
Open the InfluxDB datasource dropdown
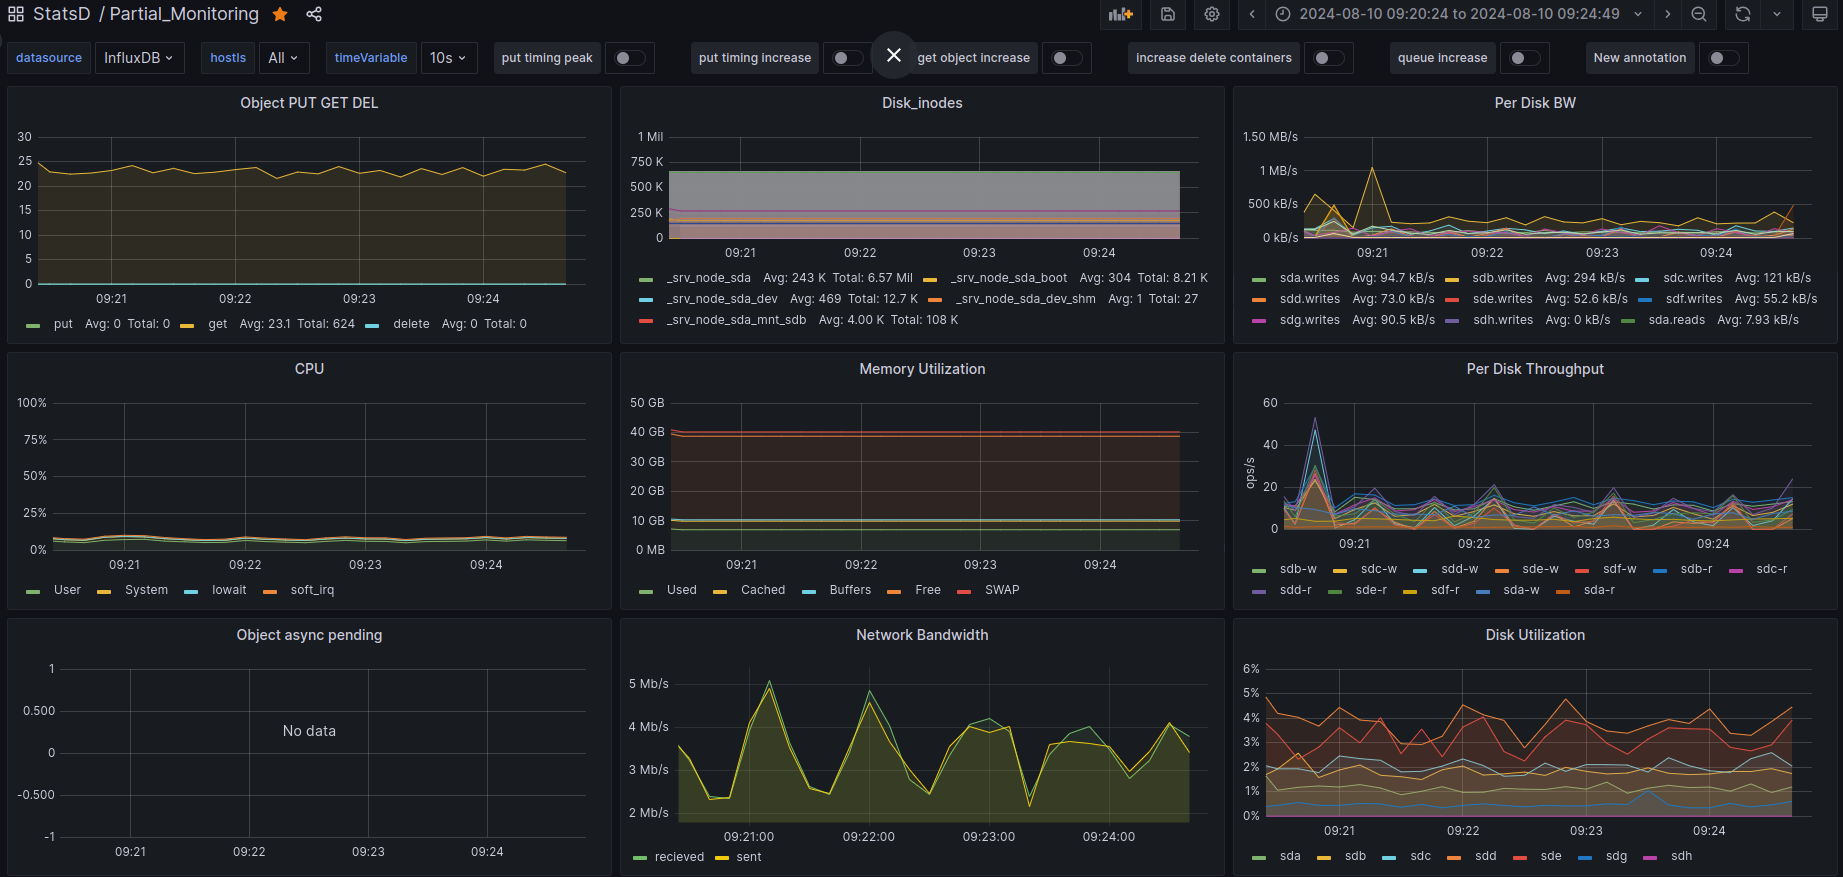139,58
